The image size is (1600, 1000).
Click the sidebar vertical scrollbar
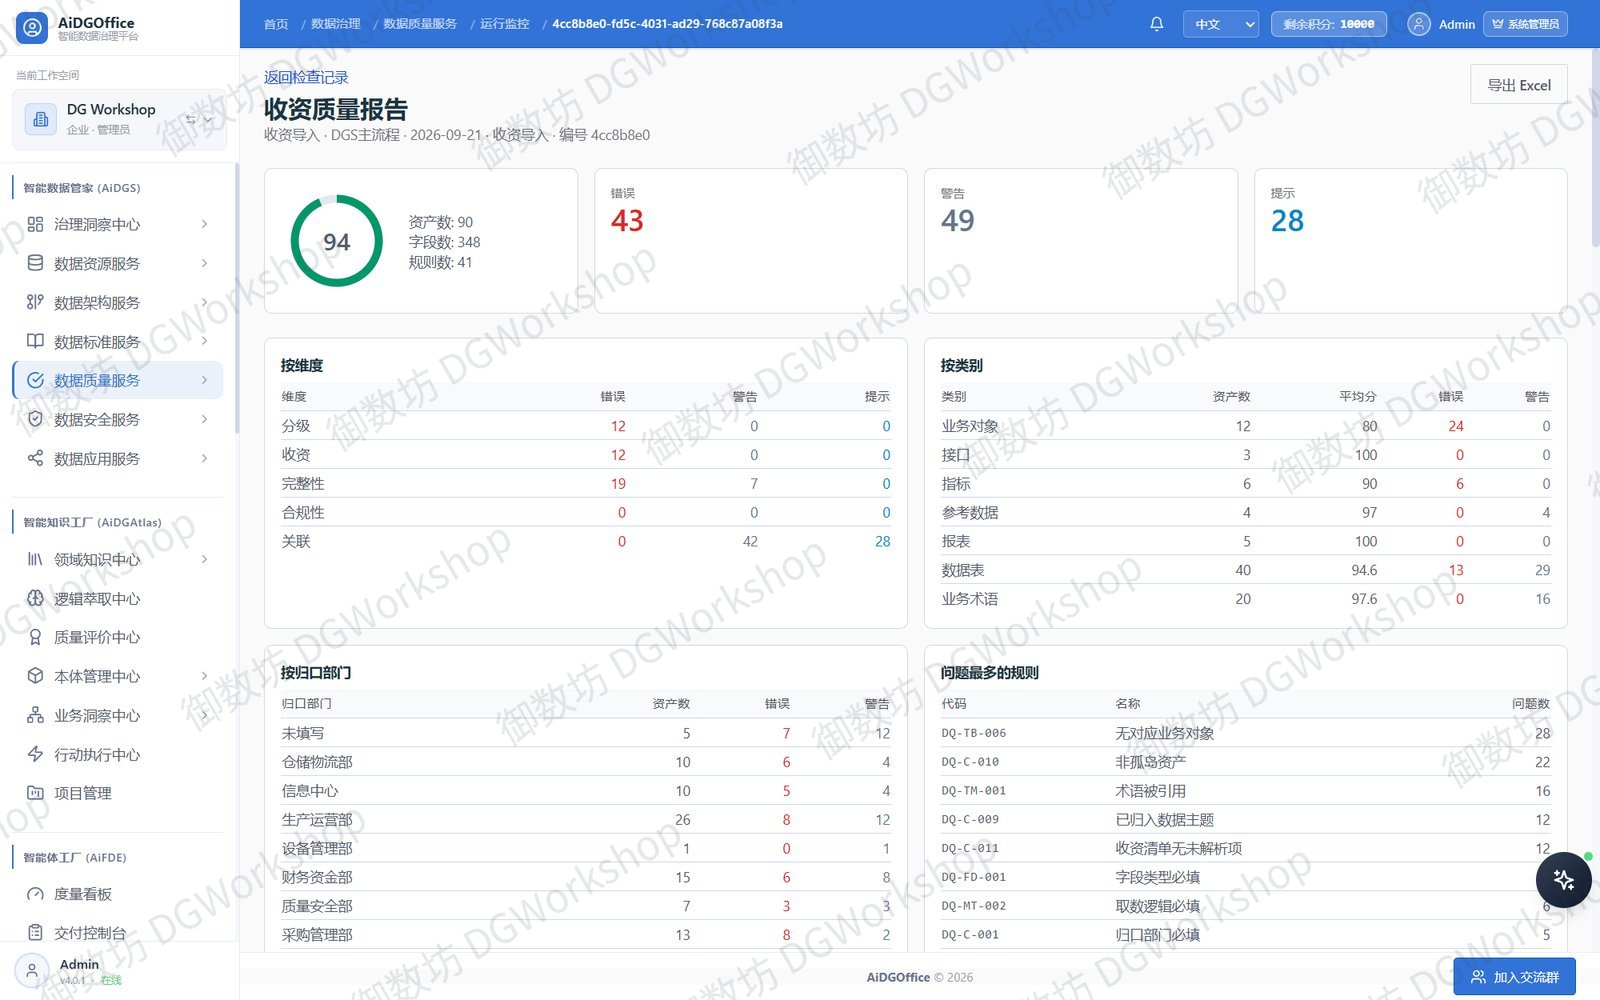236,298
